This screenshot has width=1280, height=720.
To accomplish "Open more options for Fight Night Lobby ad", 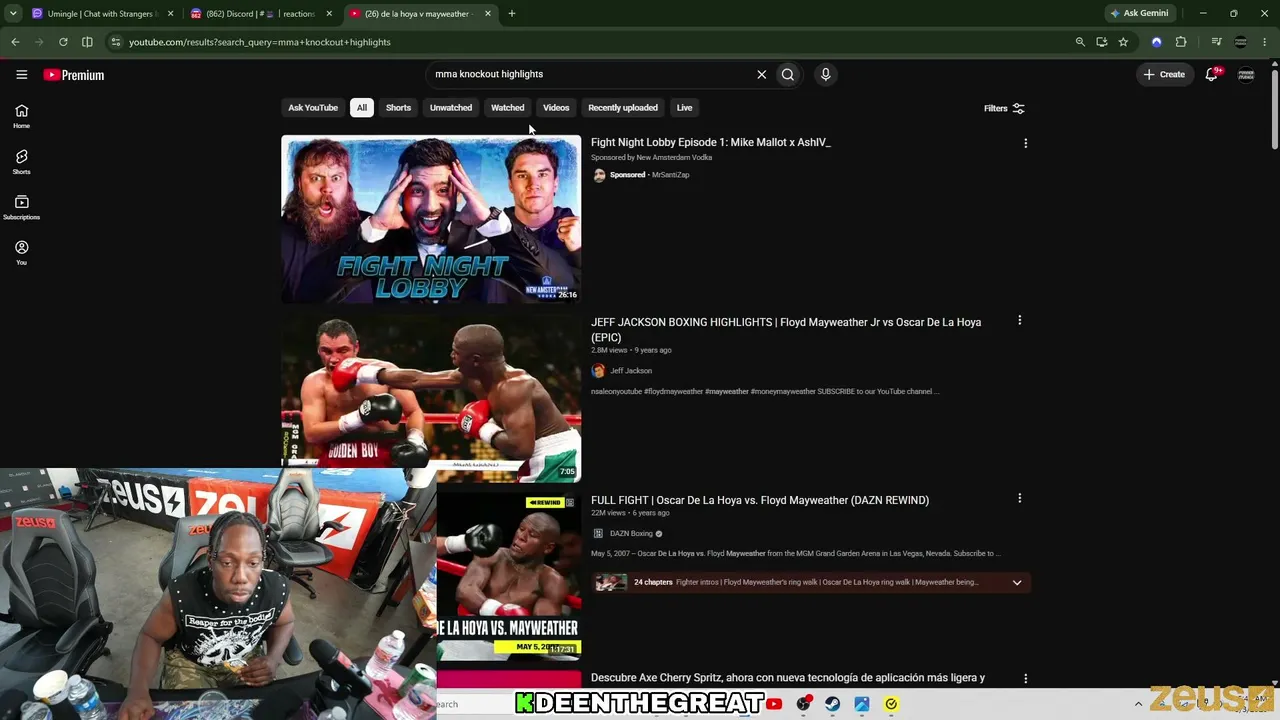I will [1025, 143].
